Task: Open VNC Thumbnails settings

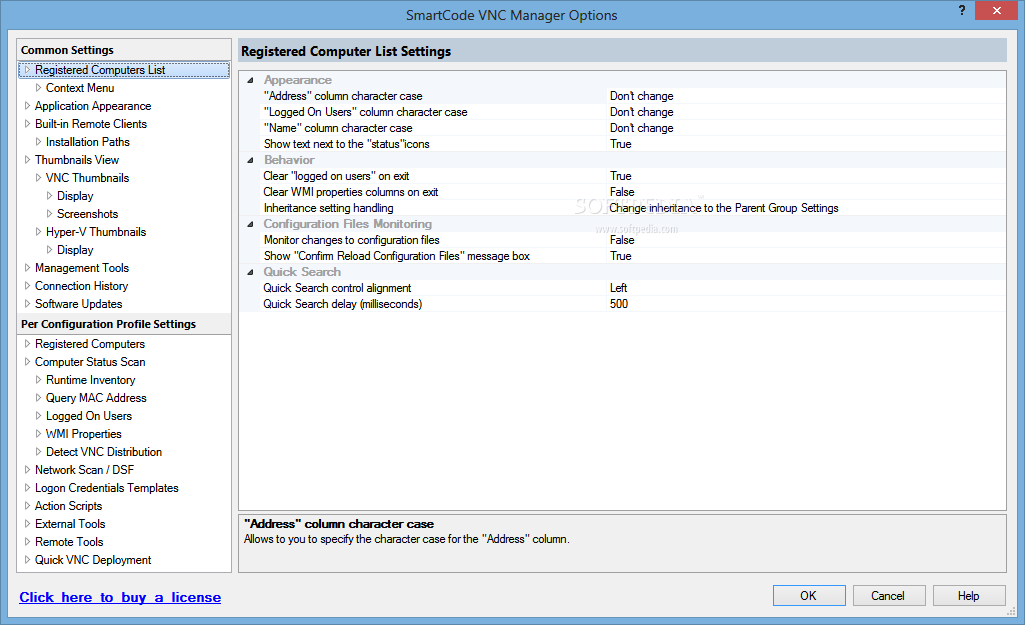Action: click(x=88, y=178)
